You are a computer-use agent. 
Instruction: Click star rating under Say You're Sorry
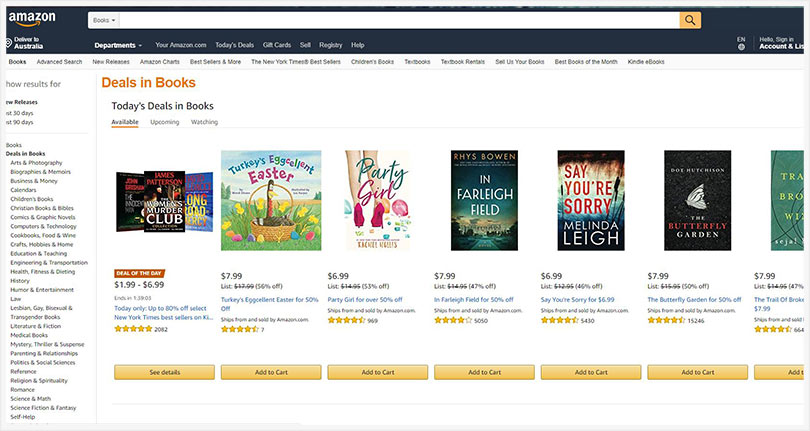click(559, 320)
